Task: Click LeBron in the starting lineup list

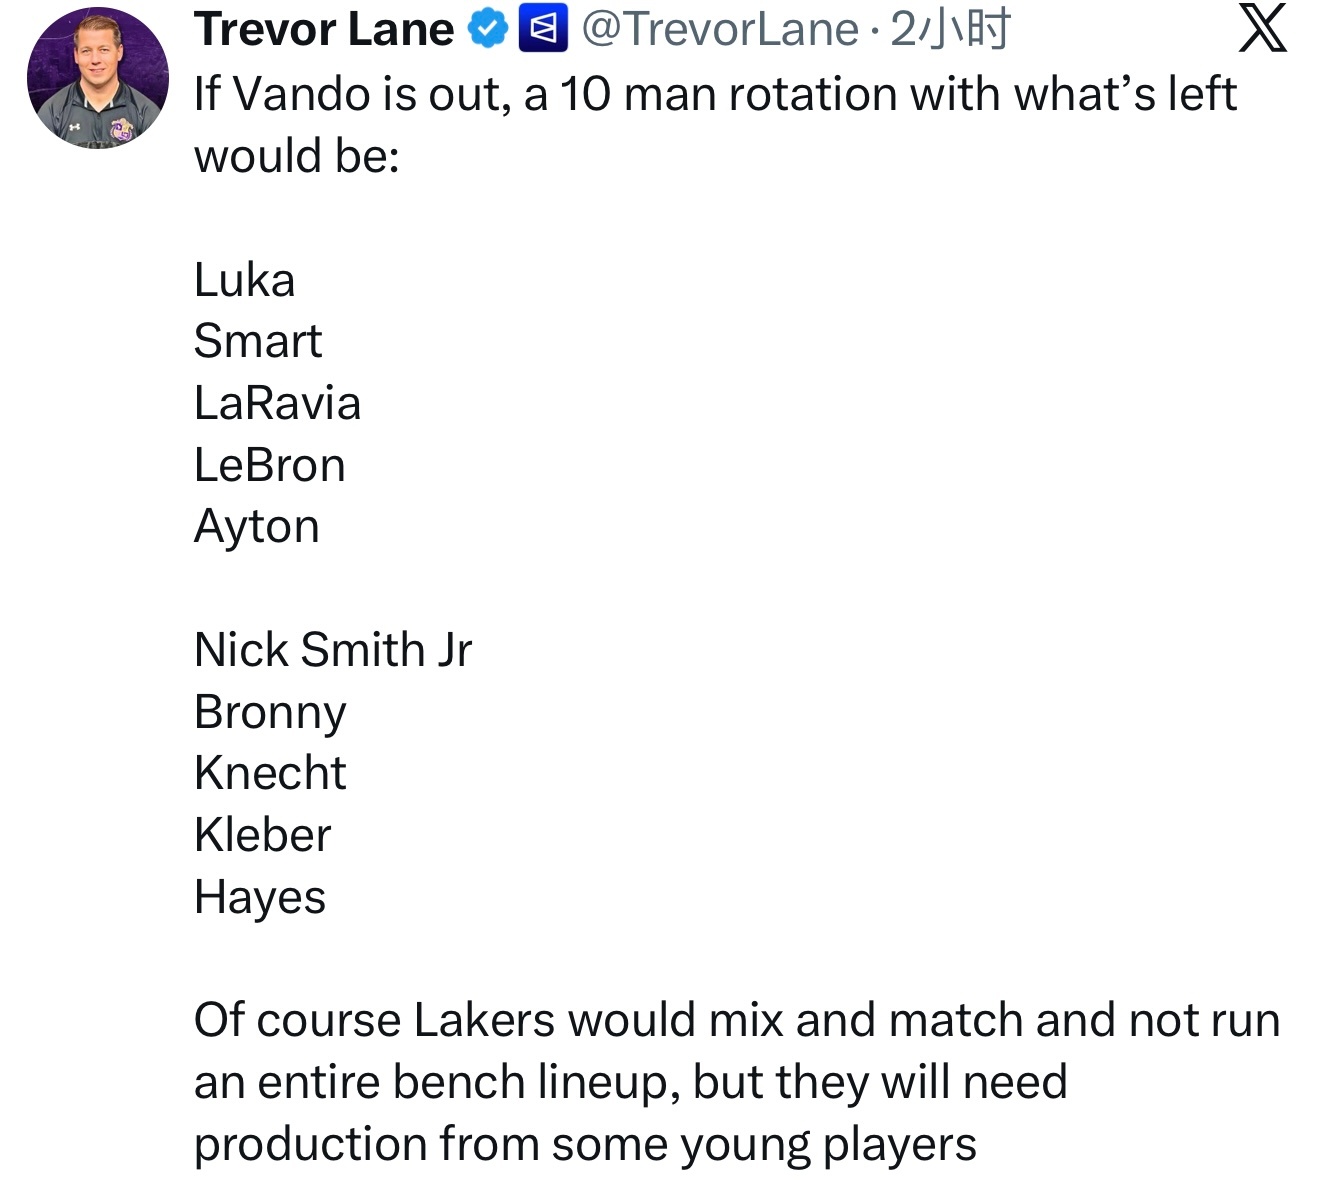Action: [x=270, y=465]
